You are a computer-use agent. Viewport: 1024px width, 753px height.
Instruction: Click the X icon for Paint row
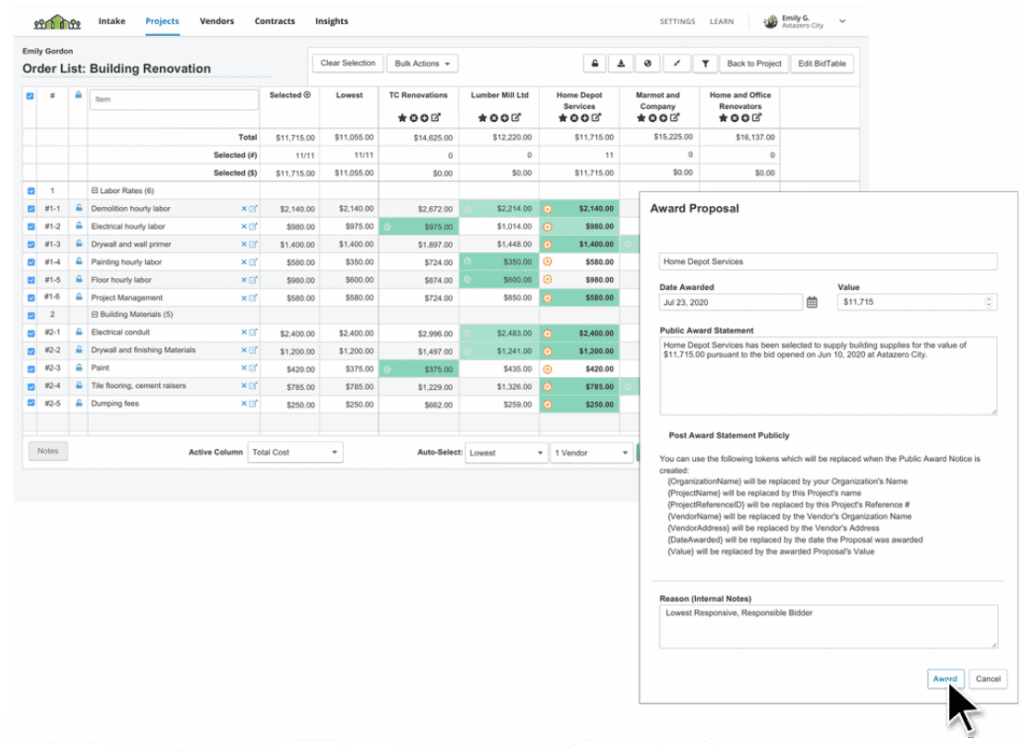point(243,368)
